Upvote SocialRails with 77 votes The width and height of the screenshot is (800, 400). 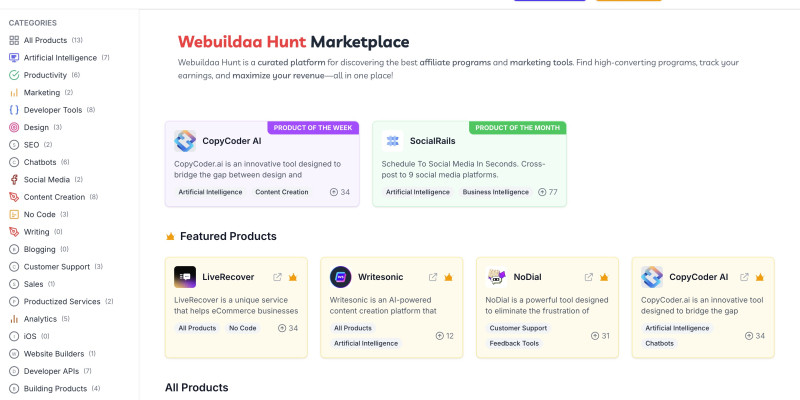tap(547, 191)
